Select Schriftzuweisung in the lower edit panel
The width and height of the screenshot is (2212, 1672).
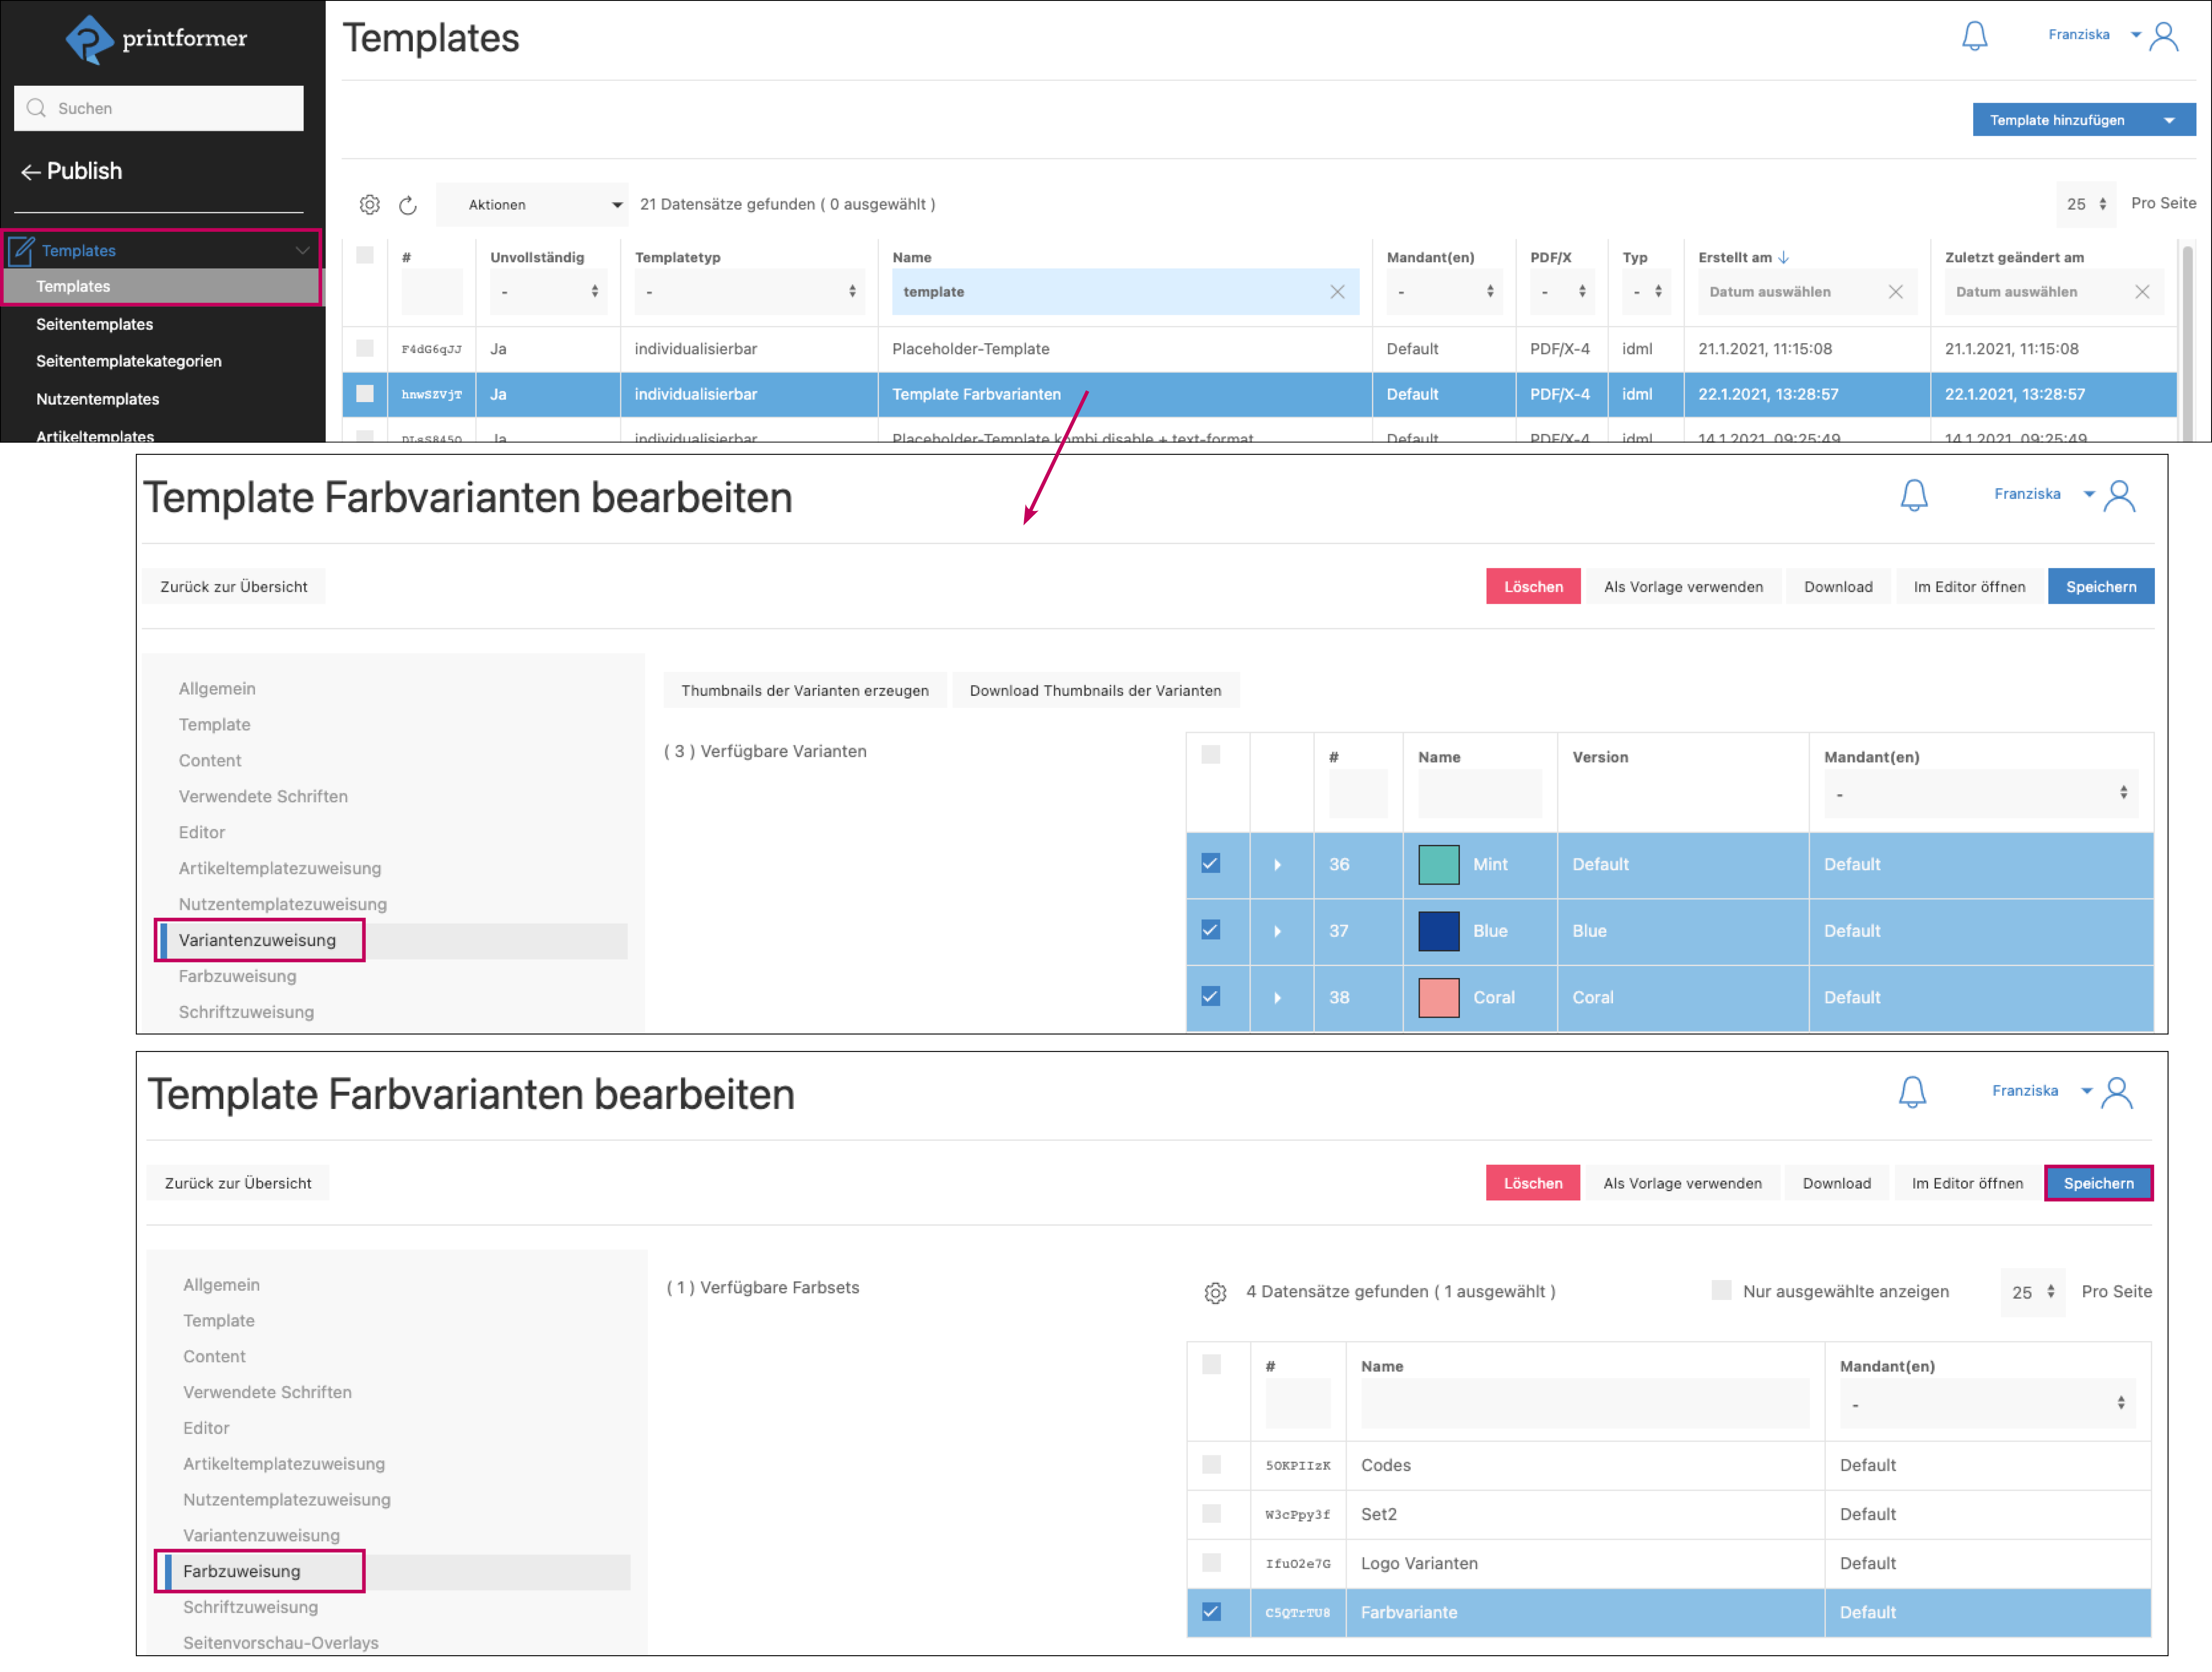click(x=250, y=1607)
